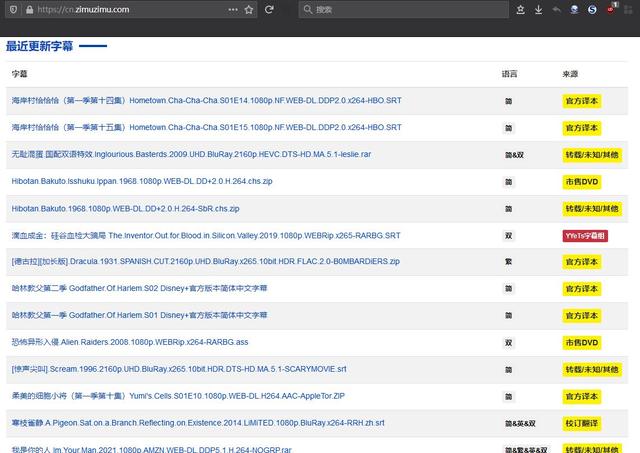This screenshot has width=640, height=453.
Task: Click the 校订翻译 tag on Pigeon row
Action: (582, 423)
